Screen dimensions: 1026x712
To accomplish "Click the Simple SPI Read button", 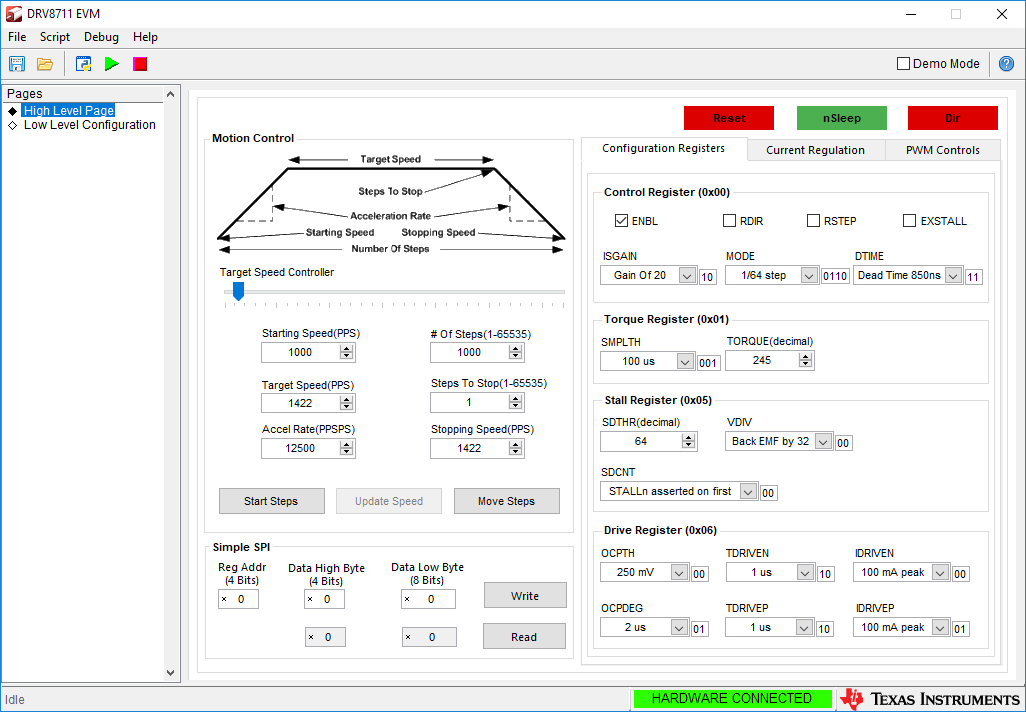I will pos(524,637).
